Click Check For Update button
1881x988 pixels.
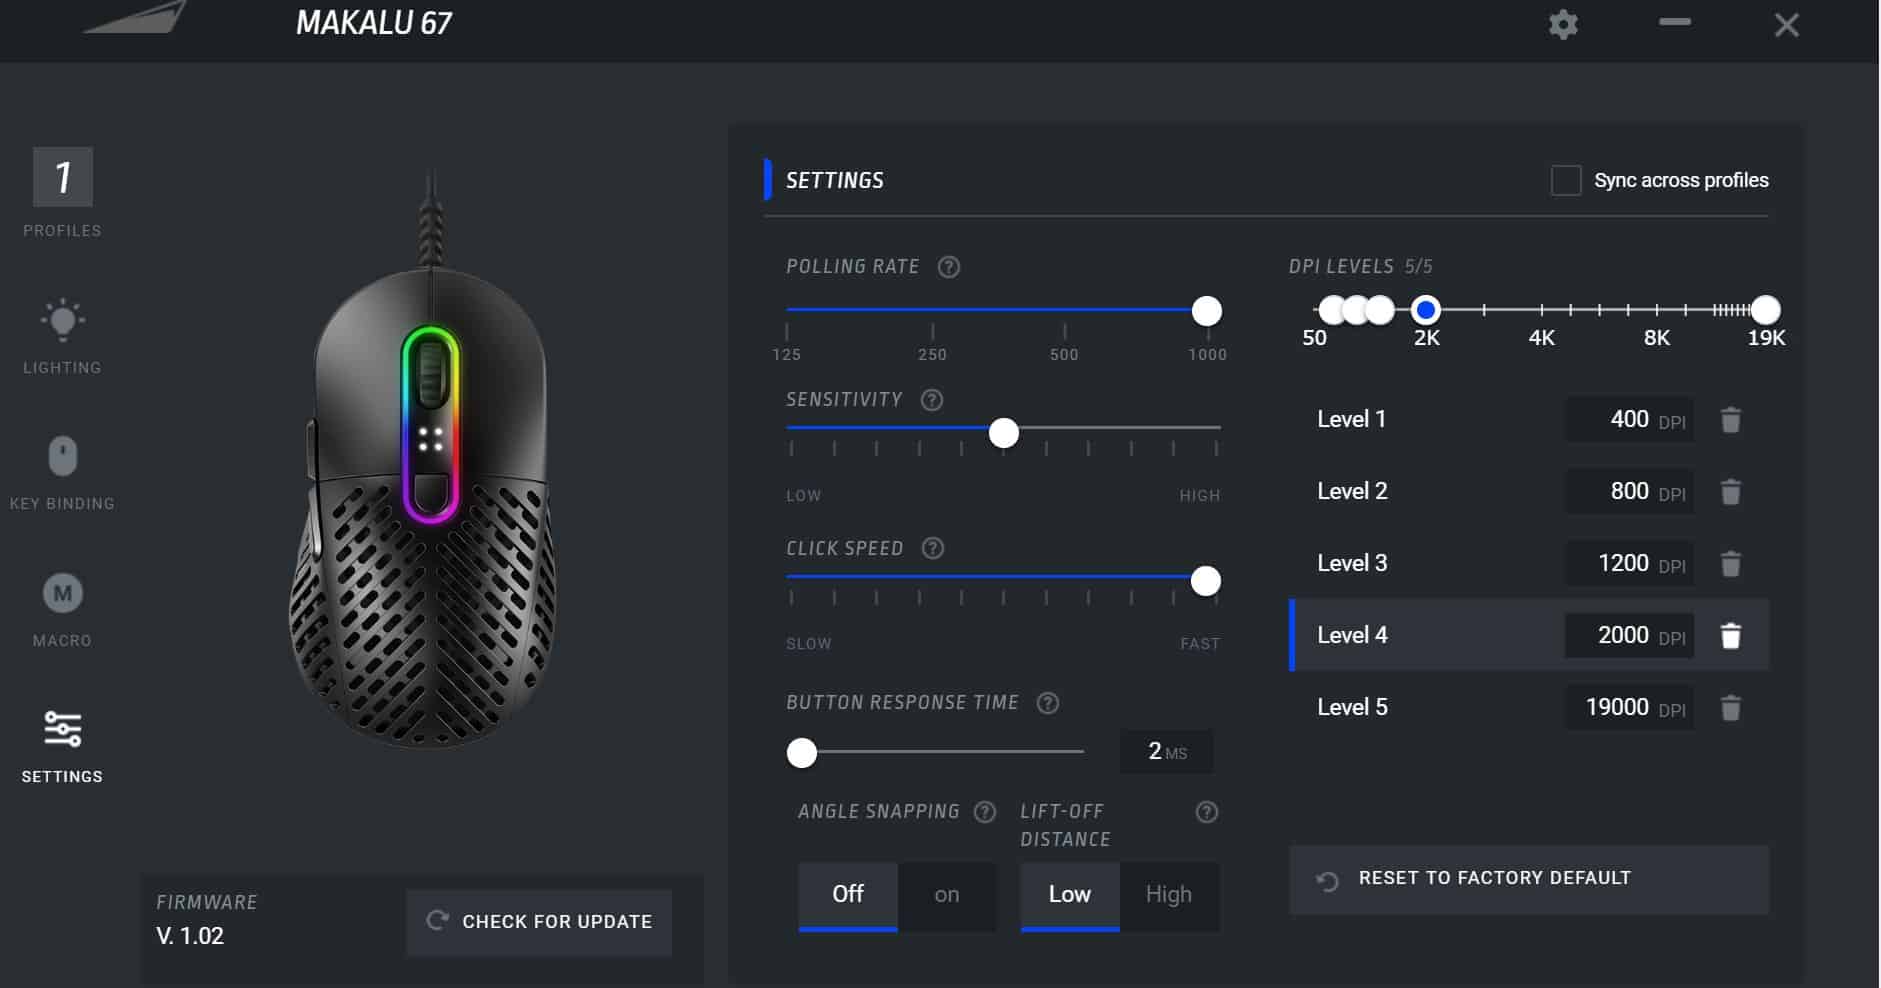539,922
